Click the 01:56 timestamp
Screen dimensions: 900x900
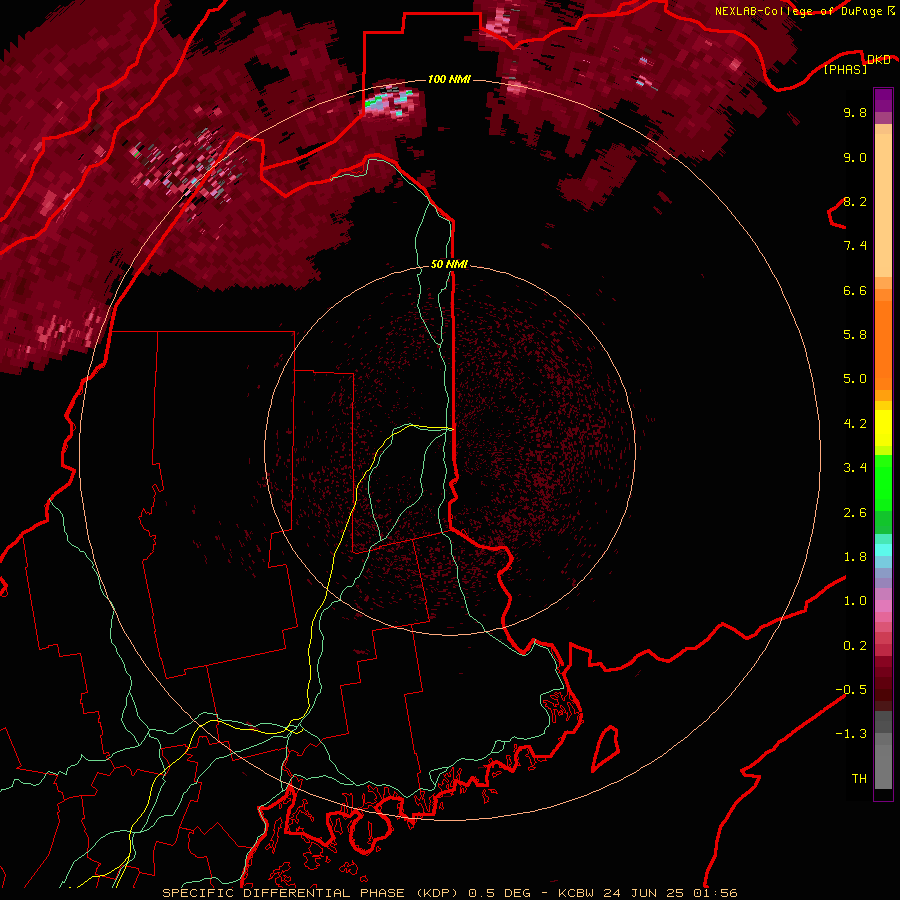[715, 893]
